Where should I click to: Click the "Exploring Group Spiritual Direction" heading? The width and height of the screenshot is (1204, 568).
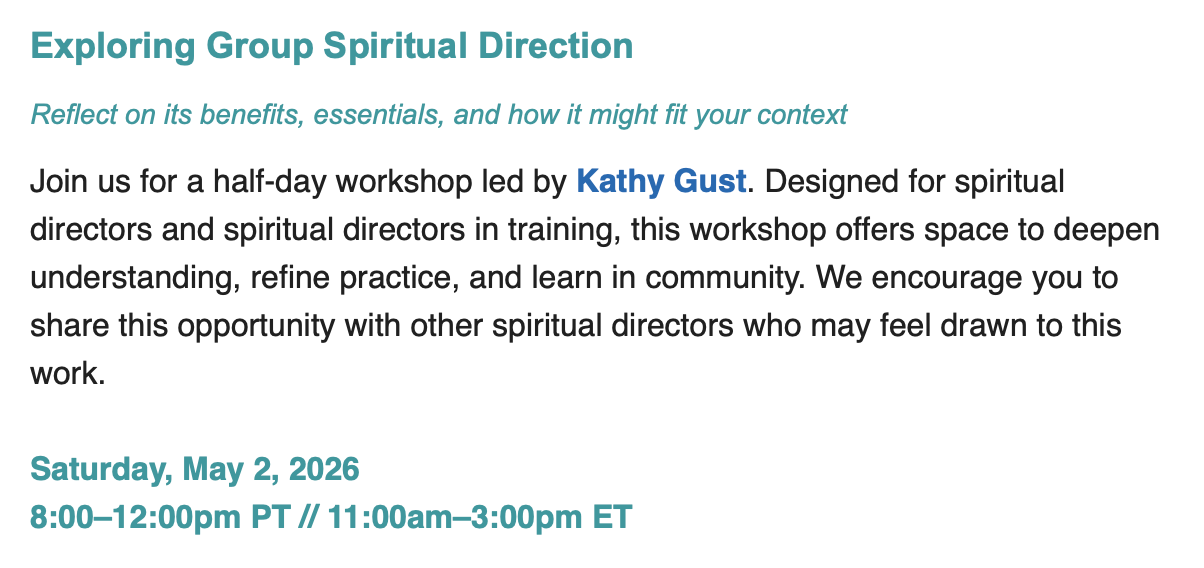pyautogui.click(x=332, y=46)
